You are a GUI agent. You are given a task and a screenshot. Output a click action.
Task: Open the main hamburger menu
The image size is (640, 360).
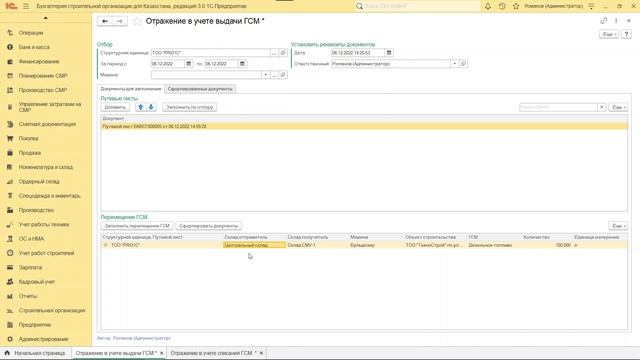tap(26, 6)
